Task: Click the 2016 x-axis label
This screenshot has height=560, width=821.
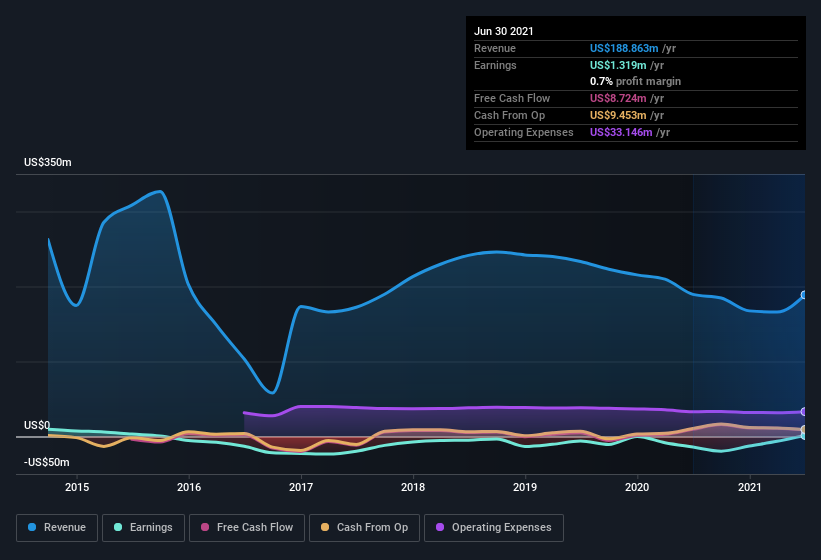Action: click(189, 487)
